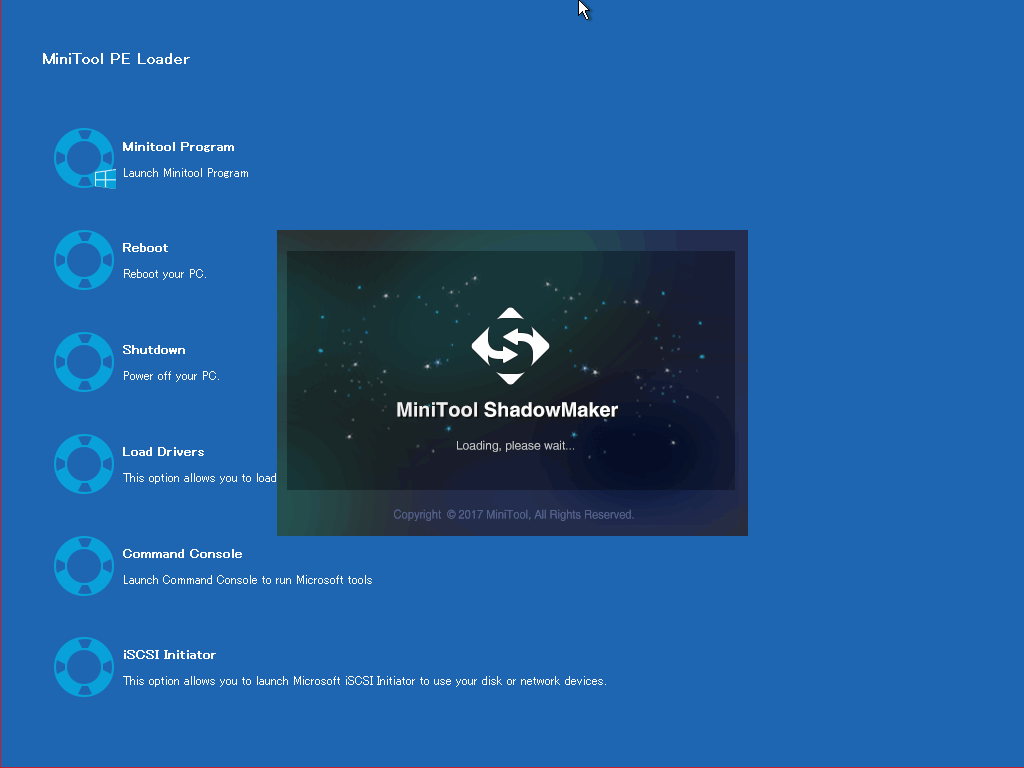This screenshot has width=1024, height=768.
Task: Open the Minitool Program title link
Action: 178,147
